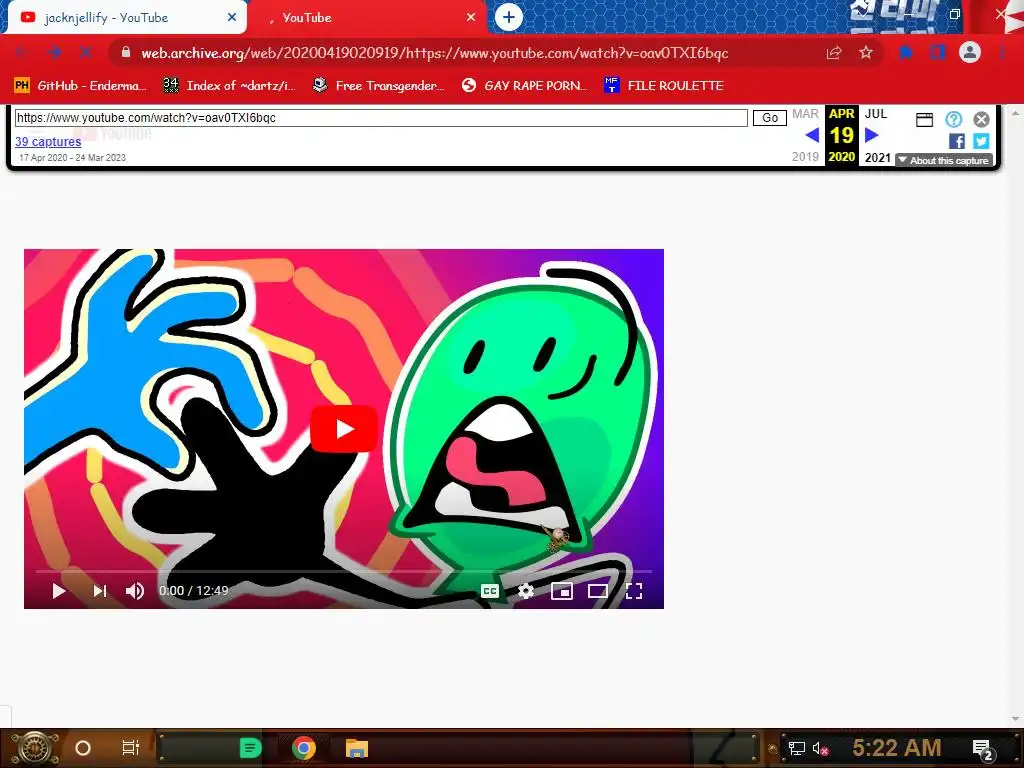Open File Explorer from the taskbar

point(357,748)
